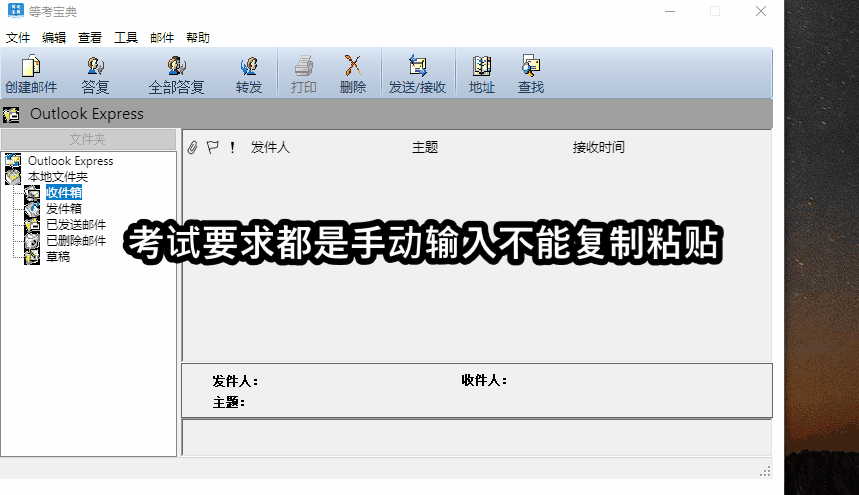Click the 转发 (forward) toolbar icon

click(249, 66)
